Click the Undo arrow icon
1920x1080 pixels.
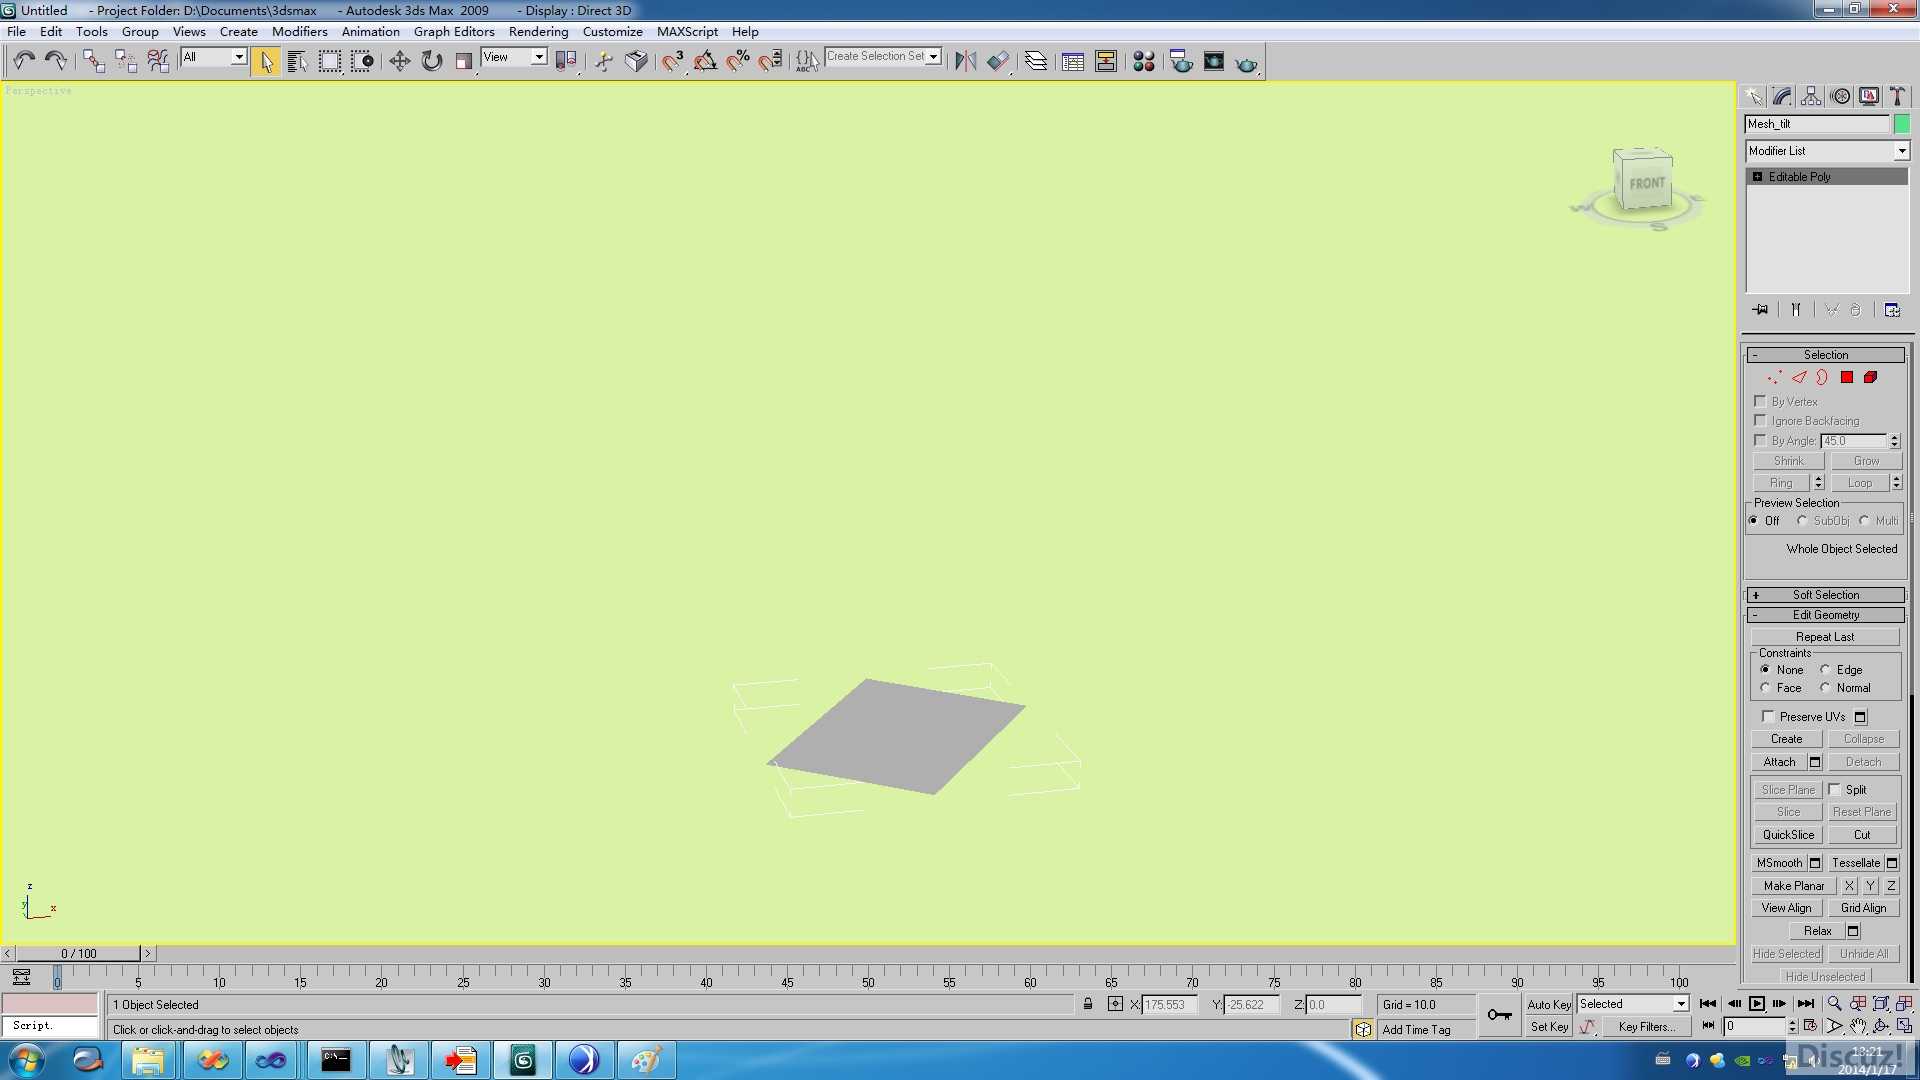click(x=24, y=61)
